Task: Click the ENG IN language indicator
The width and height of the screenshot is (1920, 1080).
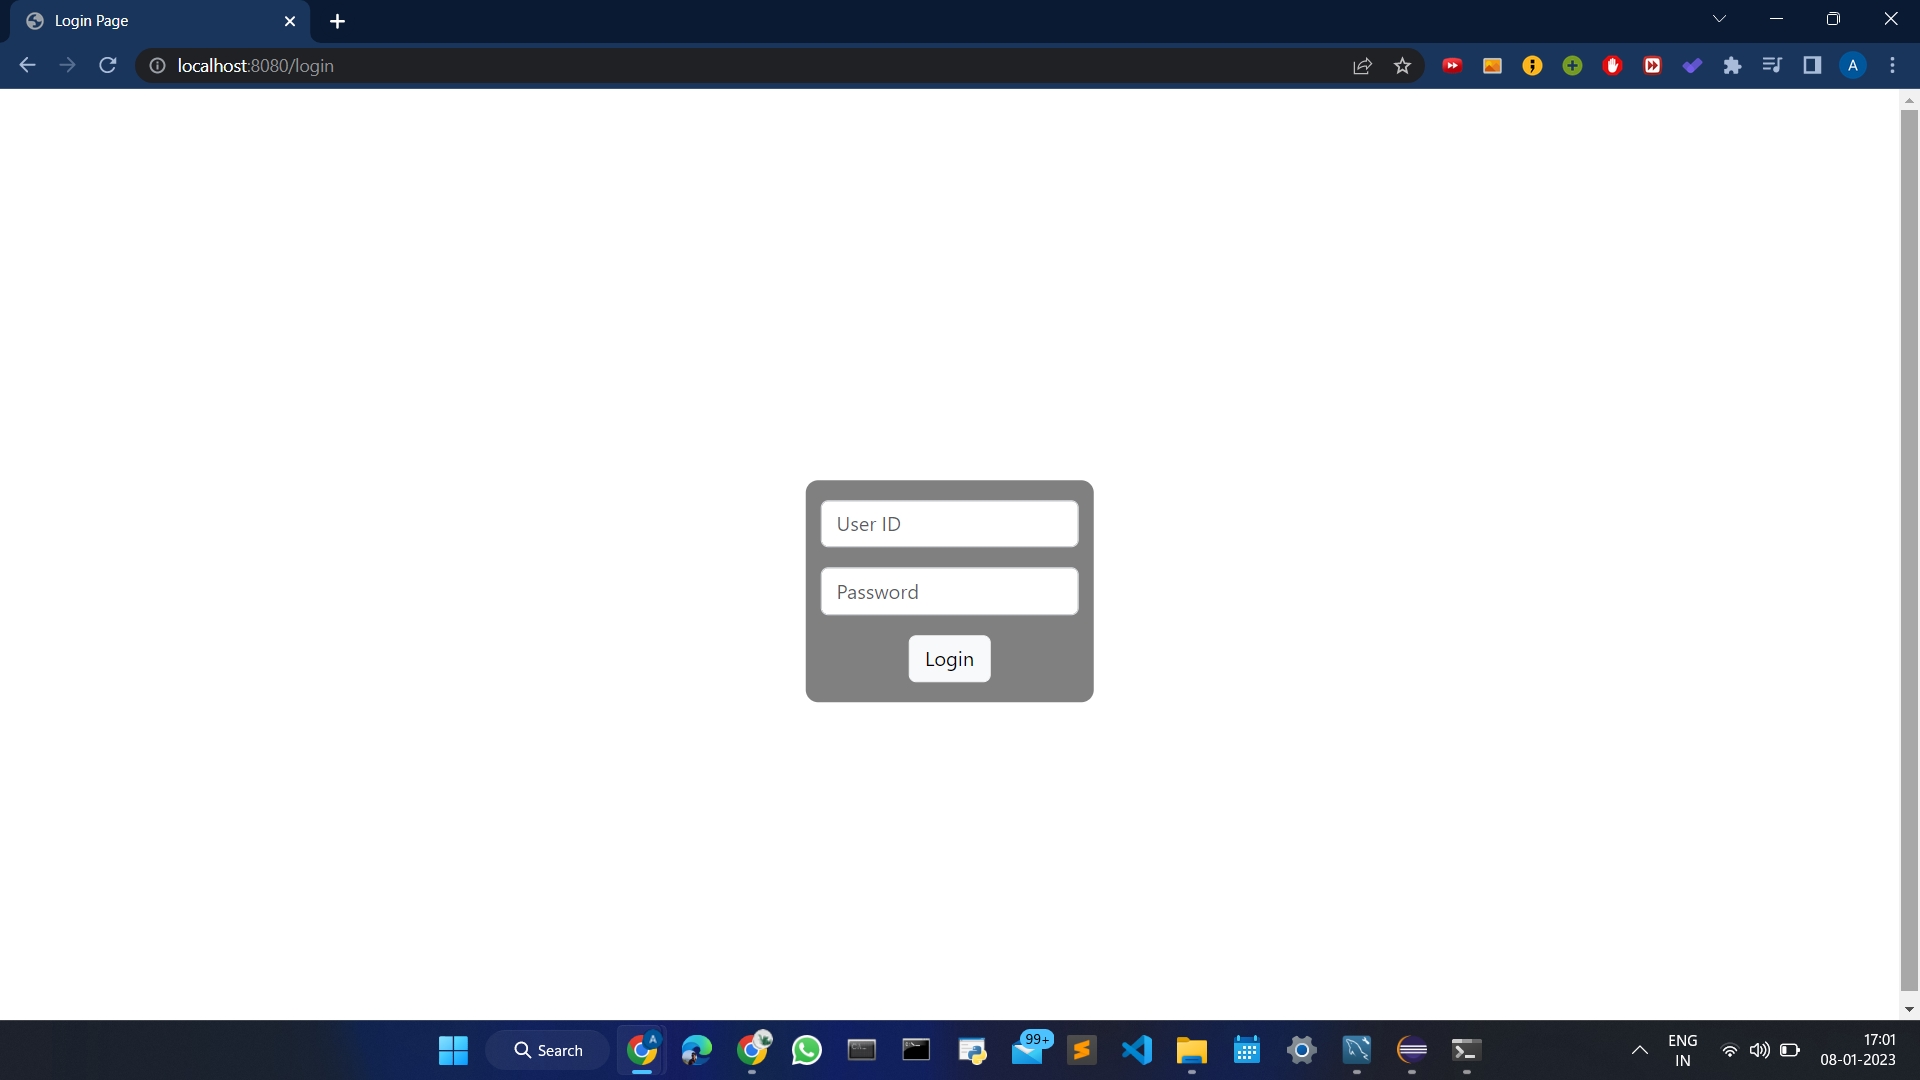Action: click(1683, 1050)
